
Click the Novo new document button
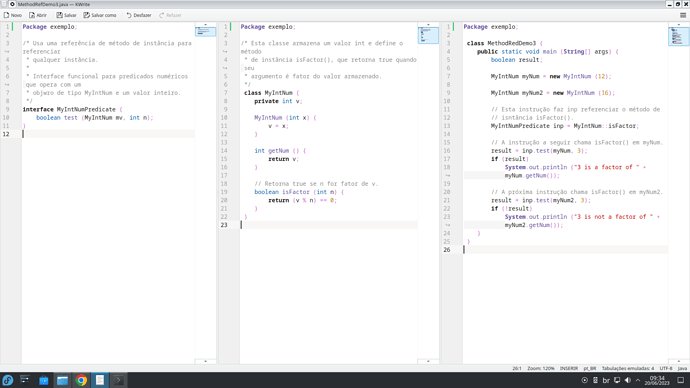(x=13, y=15)
